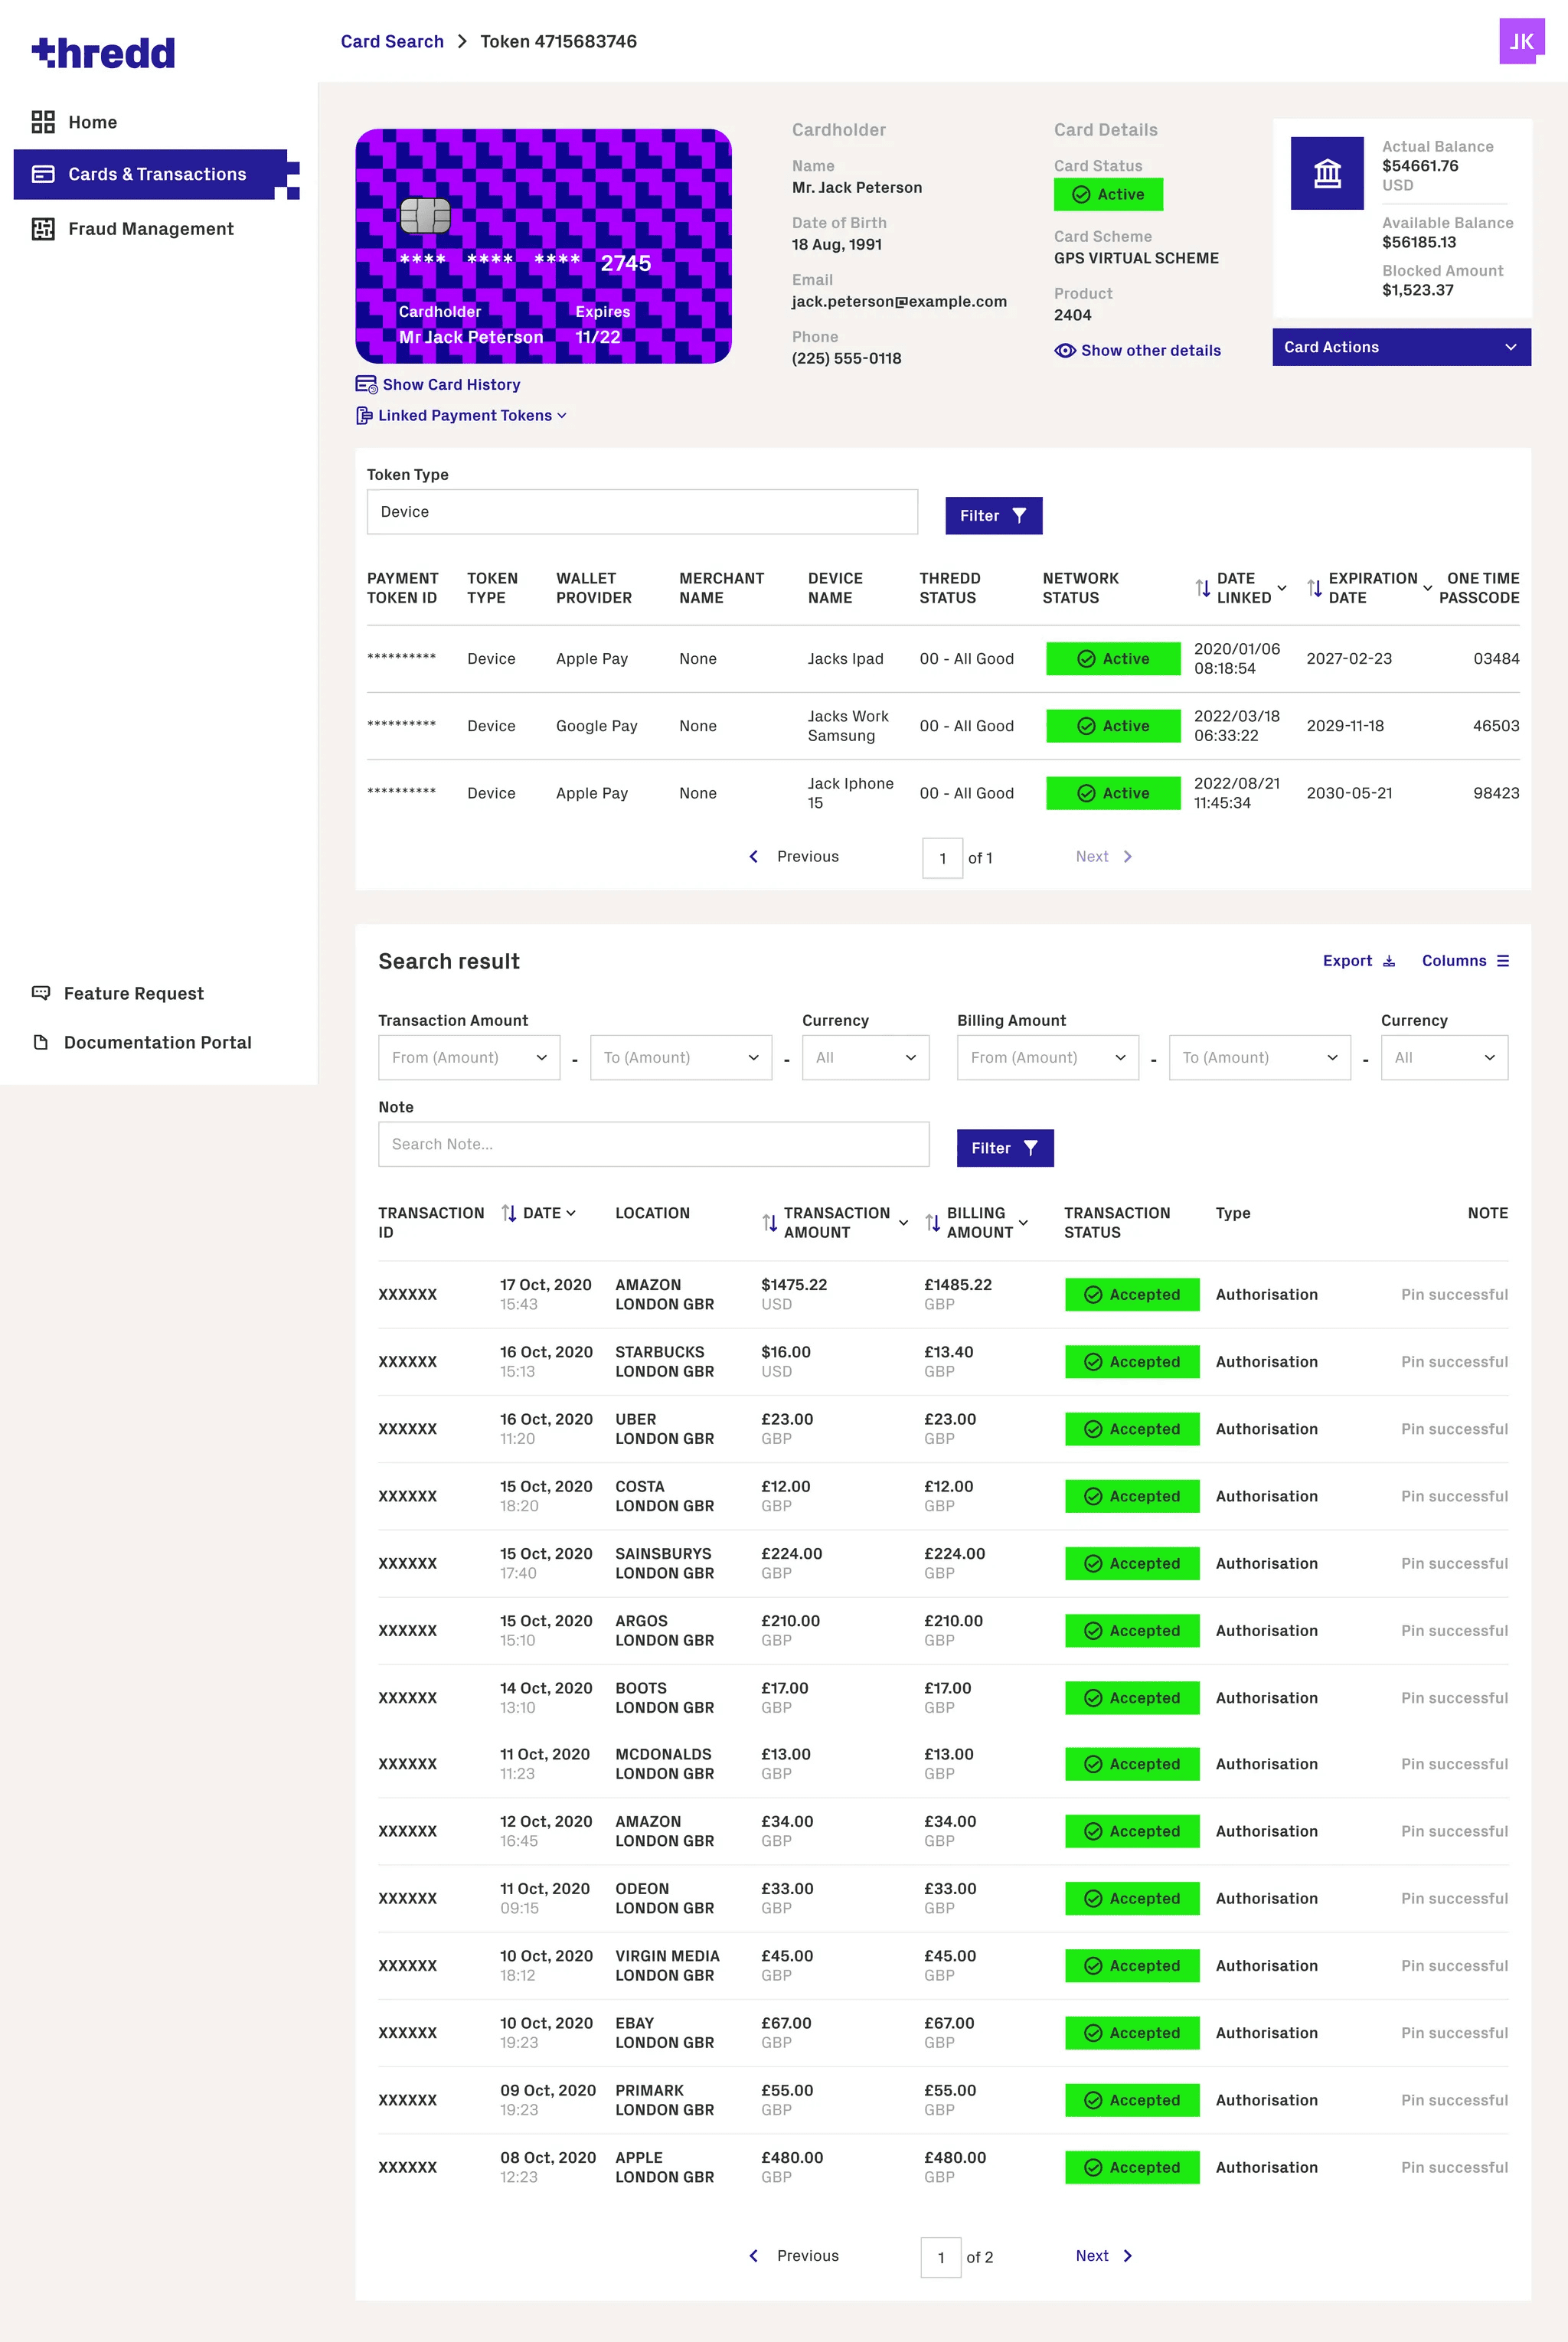Click Filter button beside Token Type
Image resolution: width=1568 pixels, height=2342 pixels.
tap(992, 515)
